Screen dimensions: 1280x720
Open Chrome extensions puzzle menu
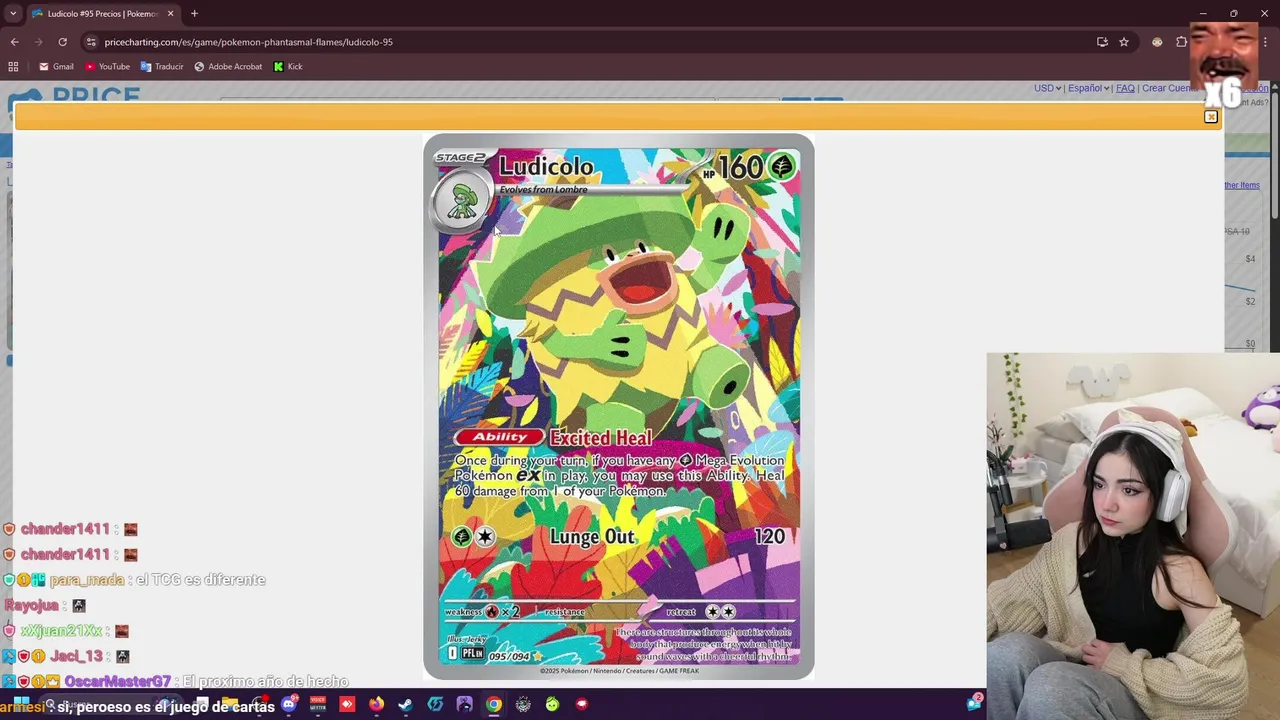tap(1181, 42)
